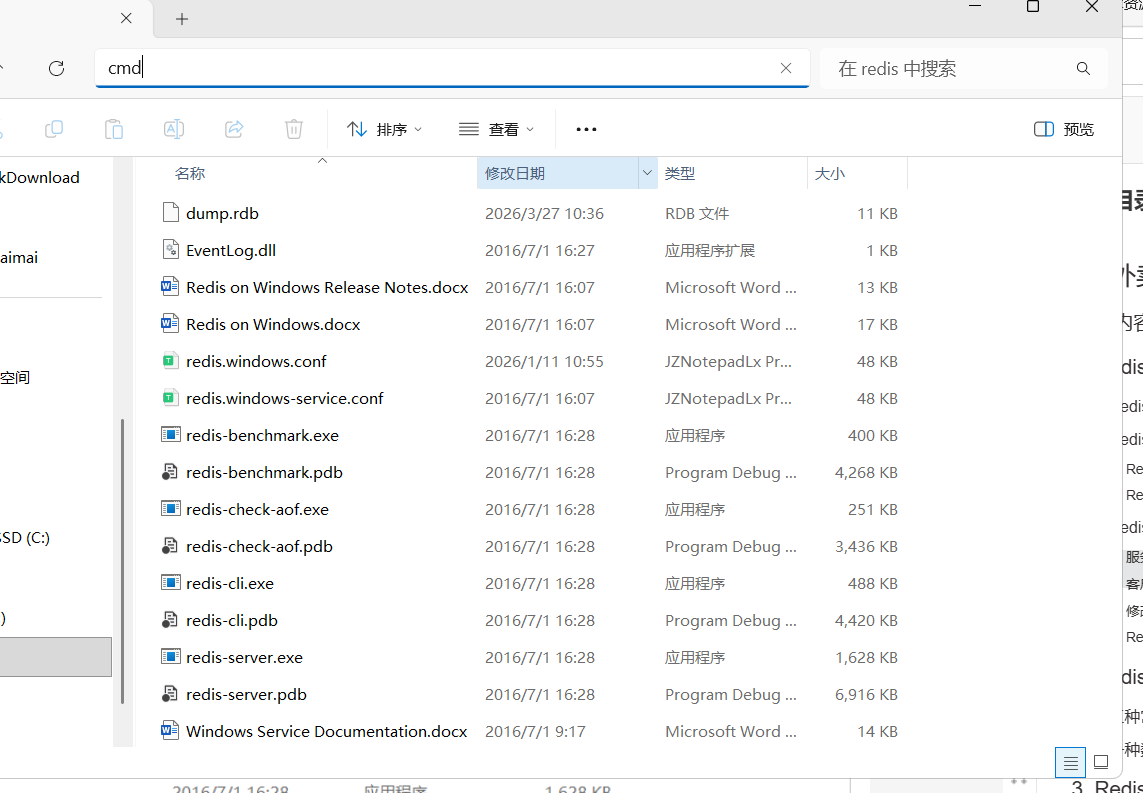Open the 查看 view dropdown
Viewport: 1143px width, 793px height.
496,129
